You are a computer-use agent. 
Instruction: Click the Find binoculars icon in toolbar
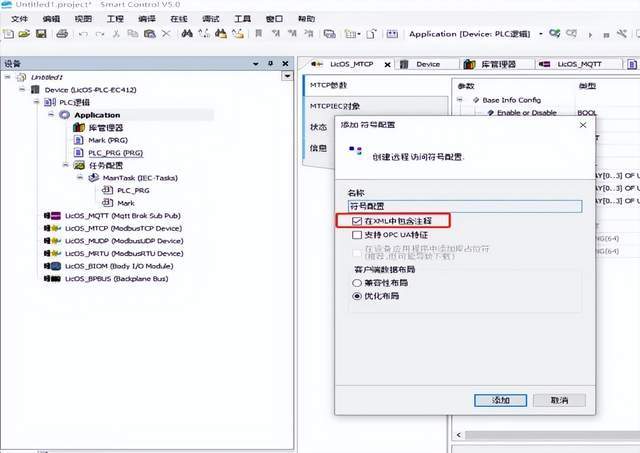pos(186,34)
